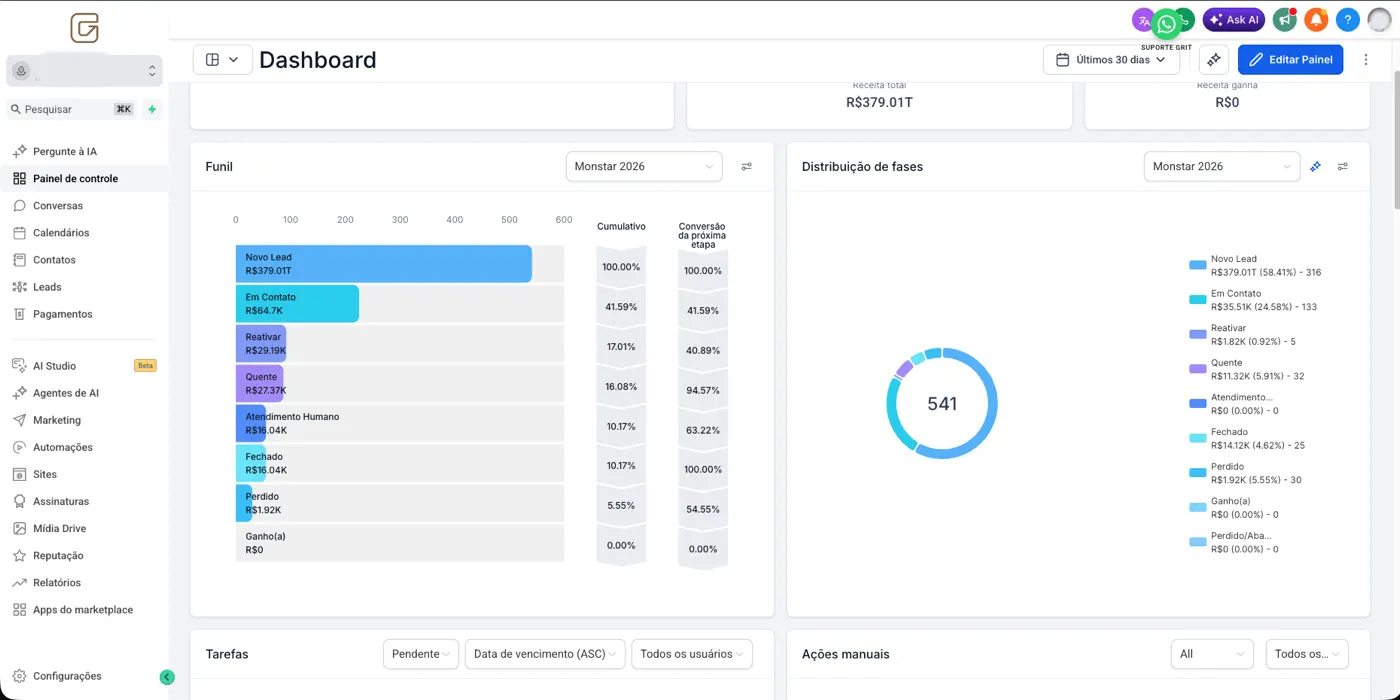Open the Todos os usuários dropdown in Tarefas

[x=692, y=654]
